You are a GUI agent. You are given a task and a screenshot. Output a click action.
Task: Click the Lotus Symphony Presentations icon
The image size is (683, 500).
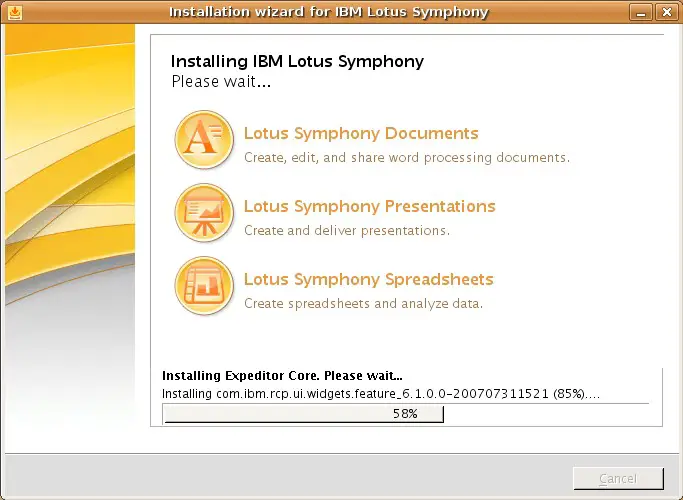click(x=204, y=213)
